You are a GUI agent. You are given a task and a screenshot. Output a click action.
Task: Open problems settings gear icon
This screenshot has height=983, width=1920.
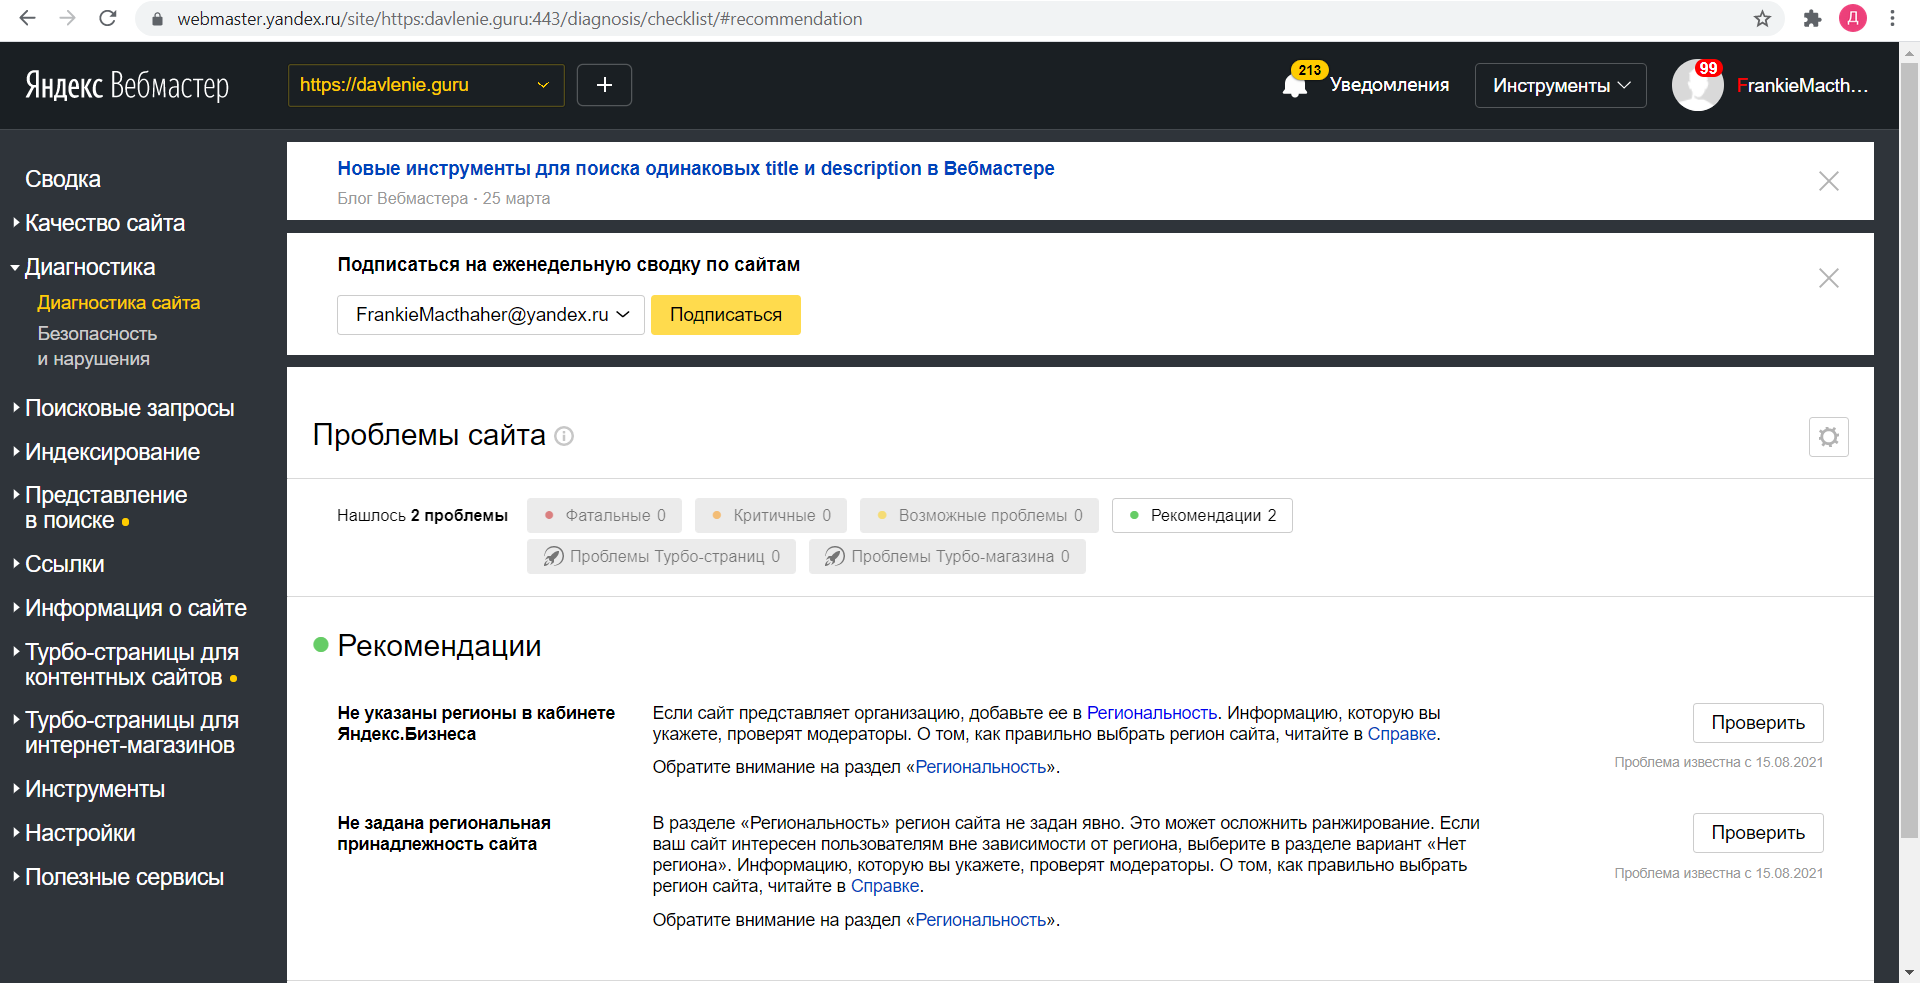[1828, 437]
